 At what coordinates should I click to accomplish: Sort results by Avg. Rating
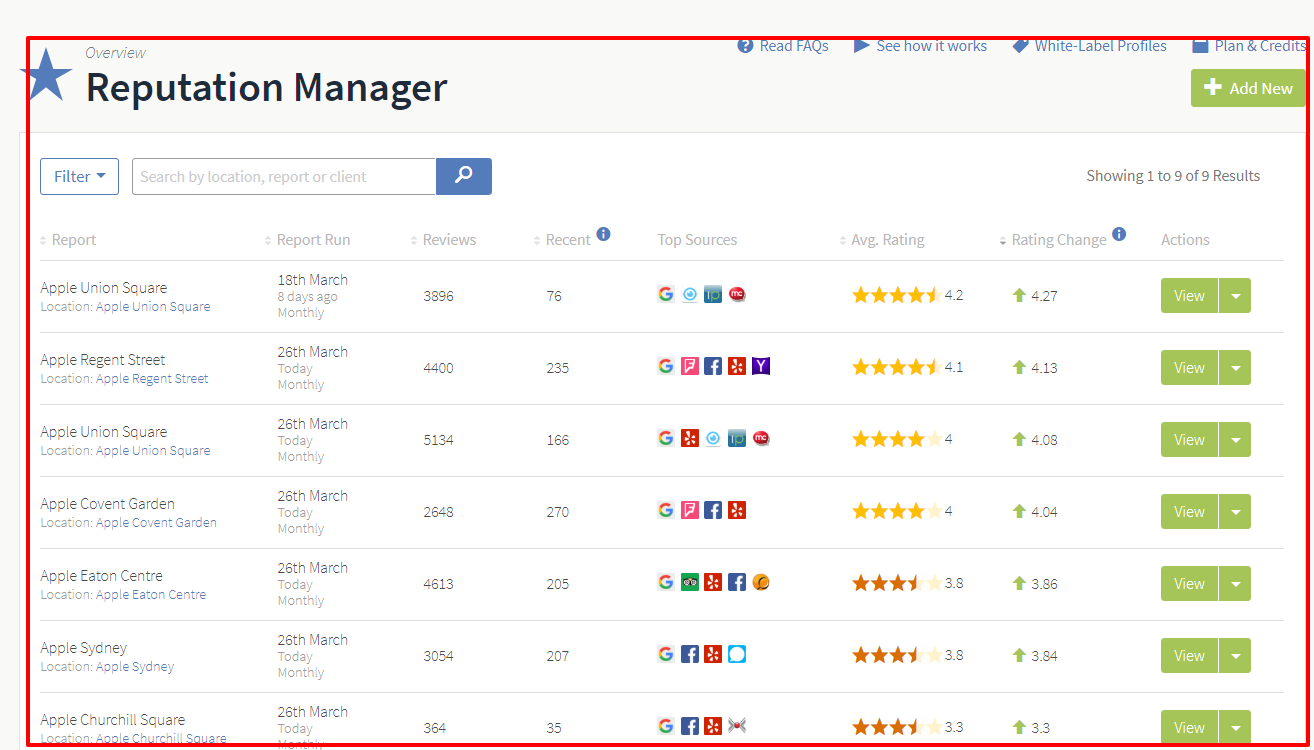pos(887,239)
